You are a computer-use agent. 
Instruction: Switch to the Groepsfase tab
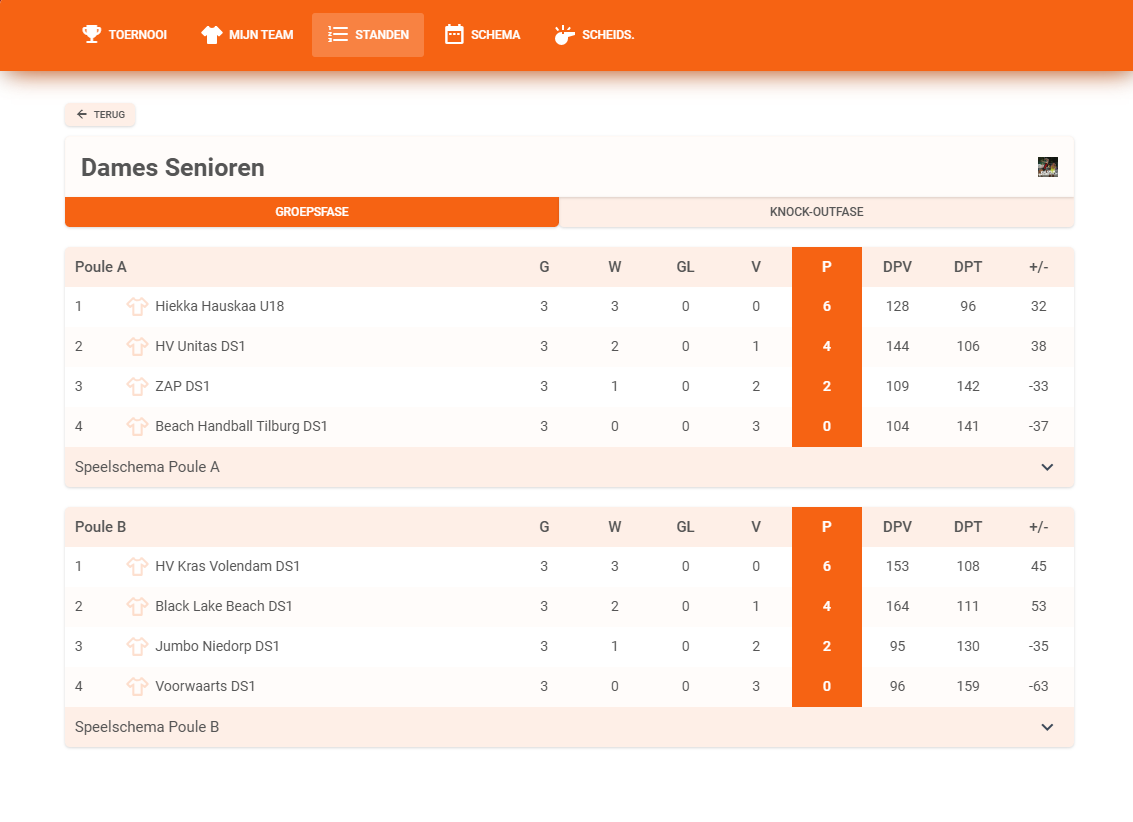pyautogui.click(x=312, y=212)
